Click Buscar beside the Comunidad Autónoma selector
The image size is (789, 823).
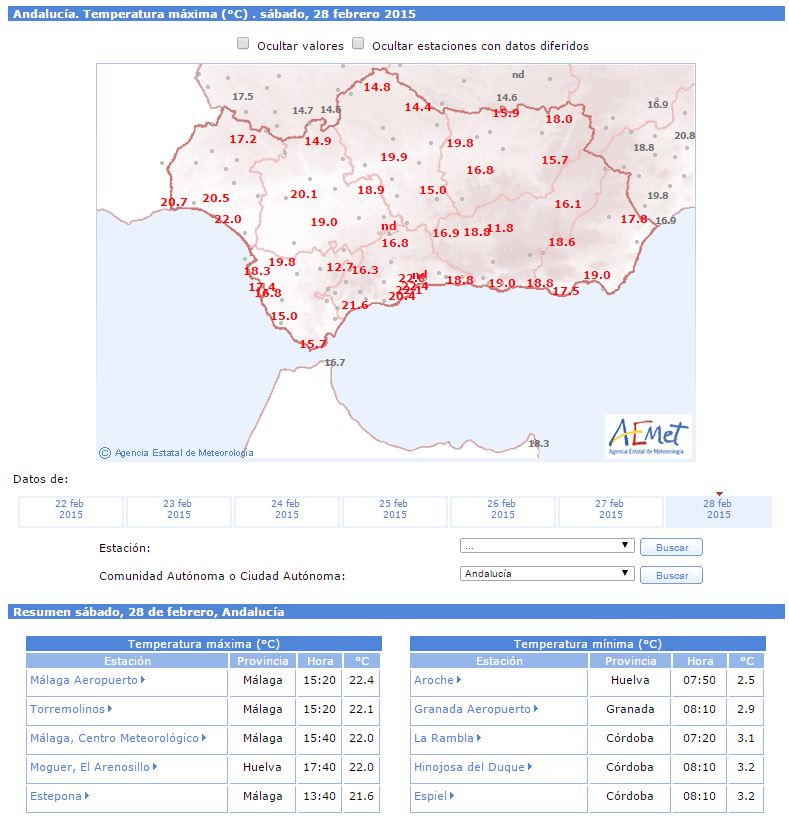tap(671, 575)
